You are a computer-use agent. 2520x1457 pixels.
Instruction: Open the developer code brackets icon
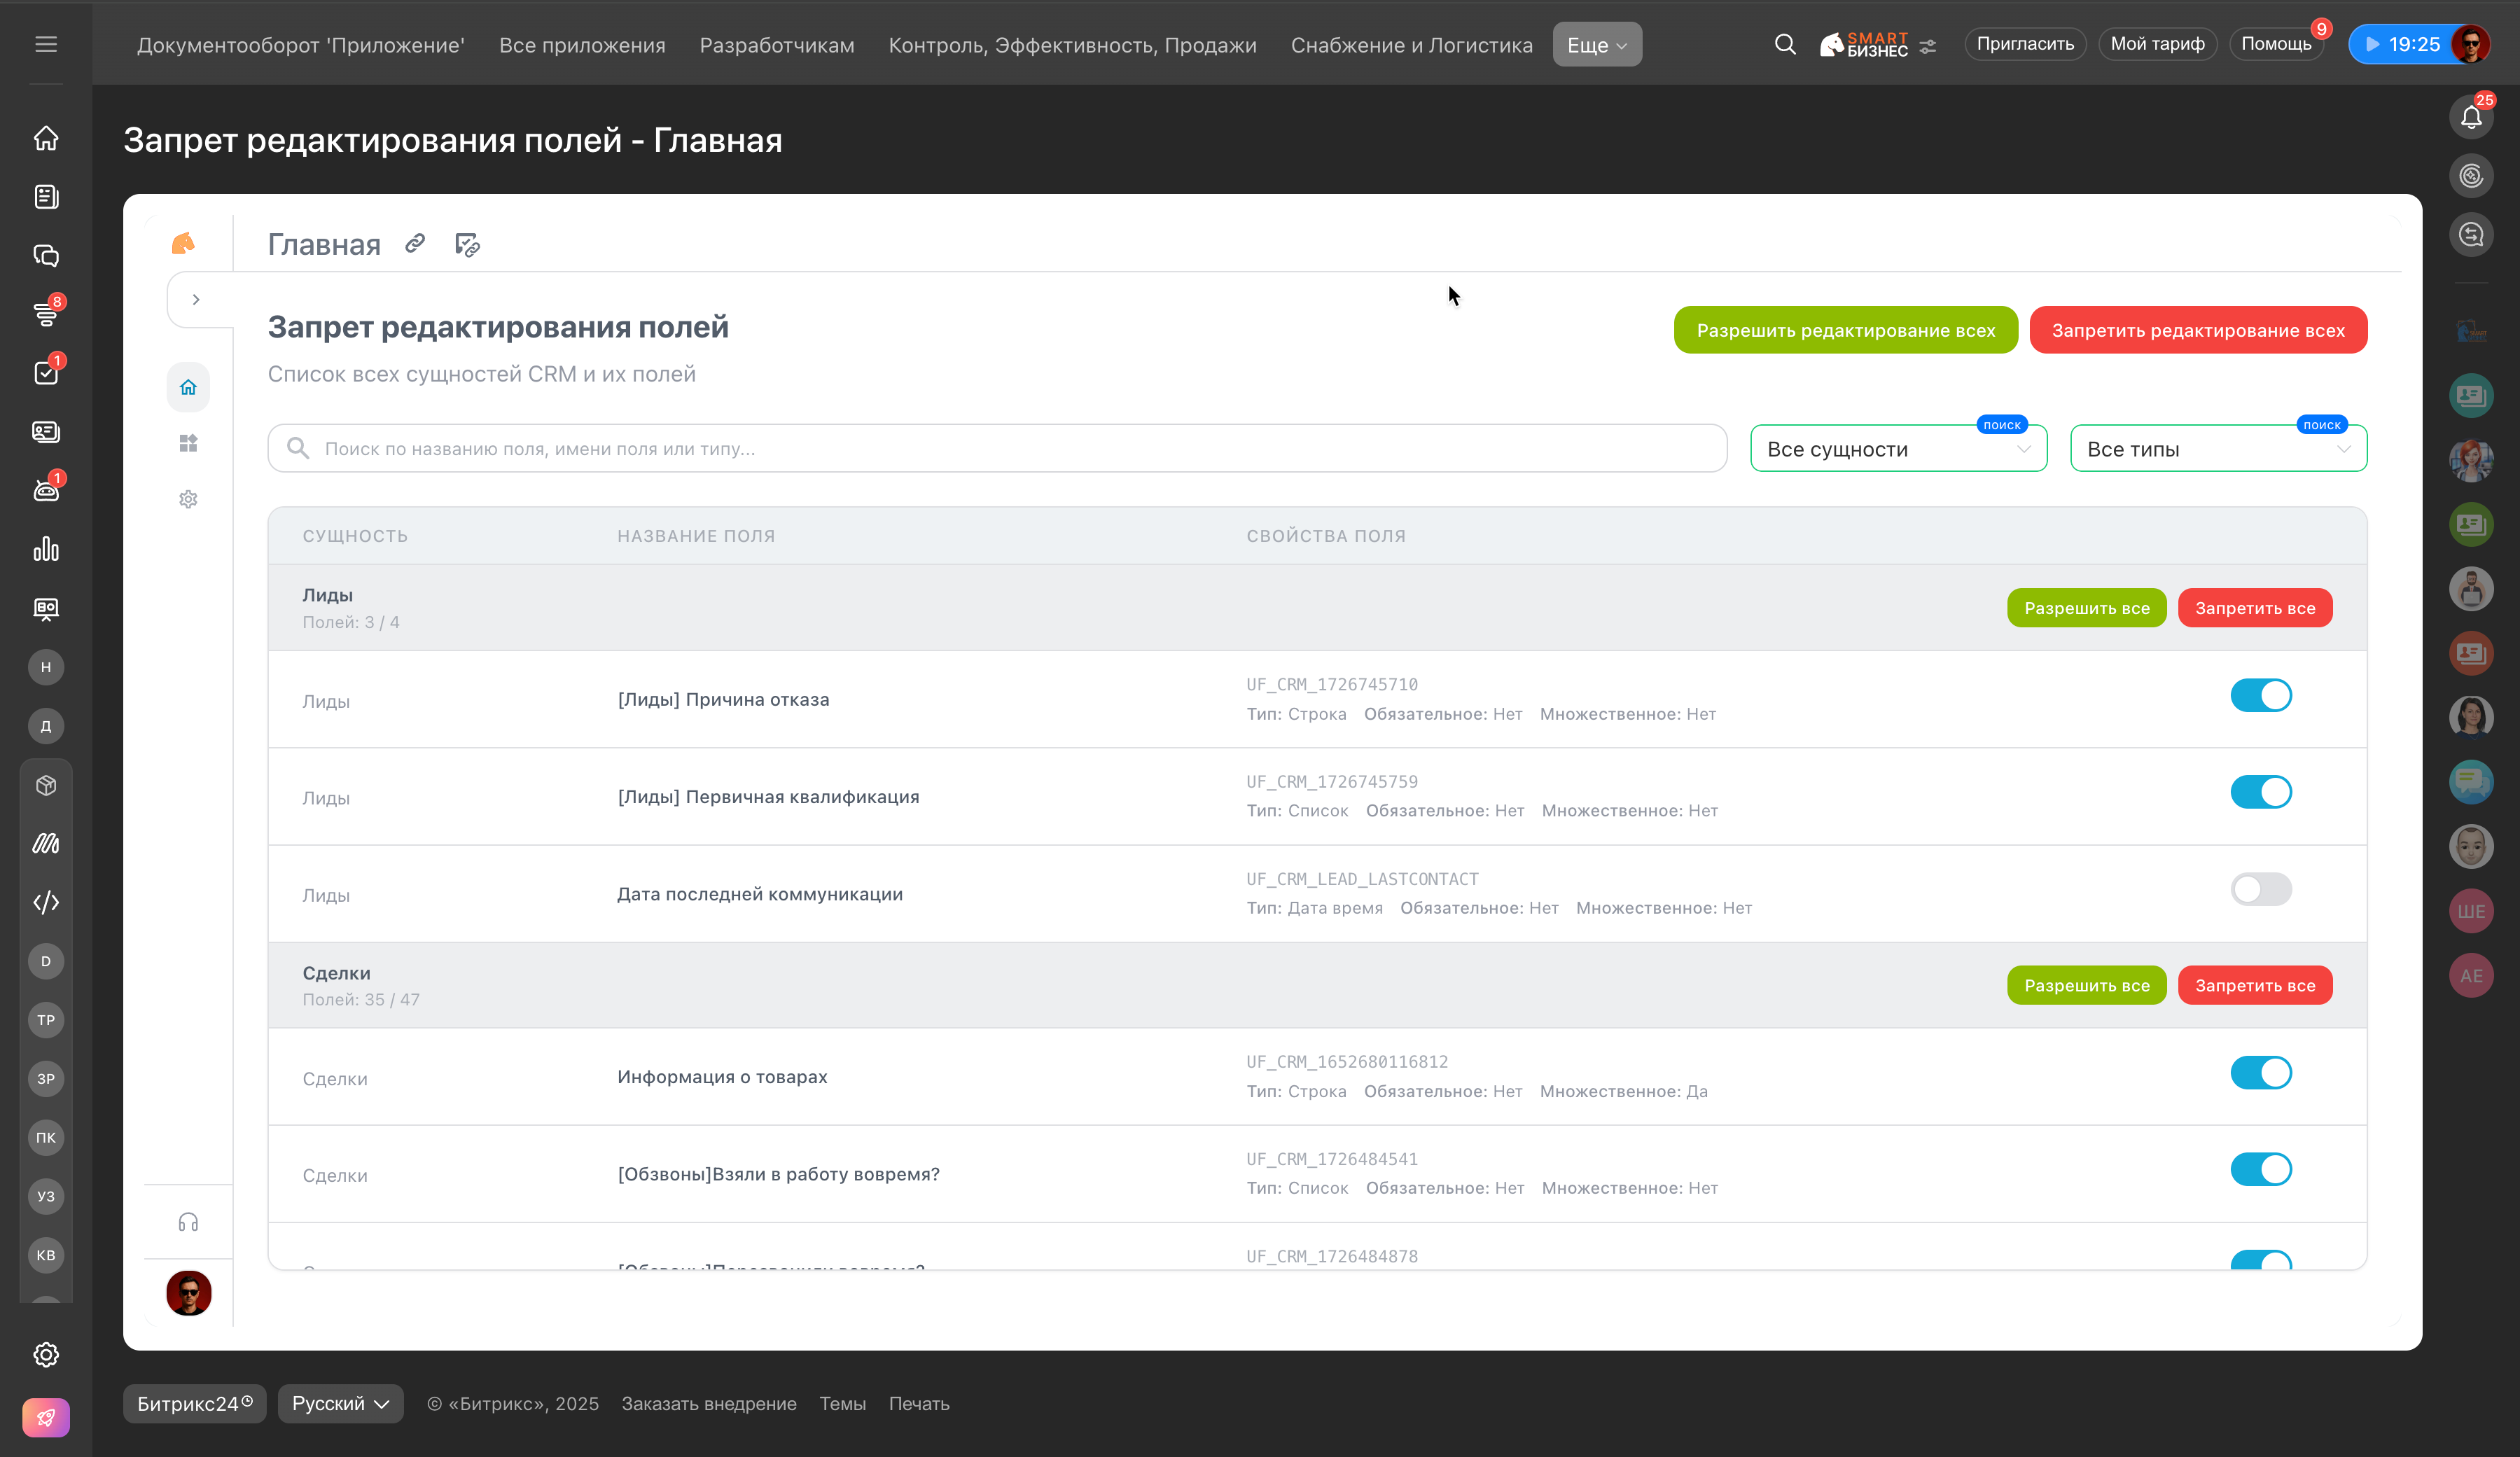point(46,902)
